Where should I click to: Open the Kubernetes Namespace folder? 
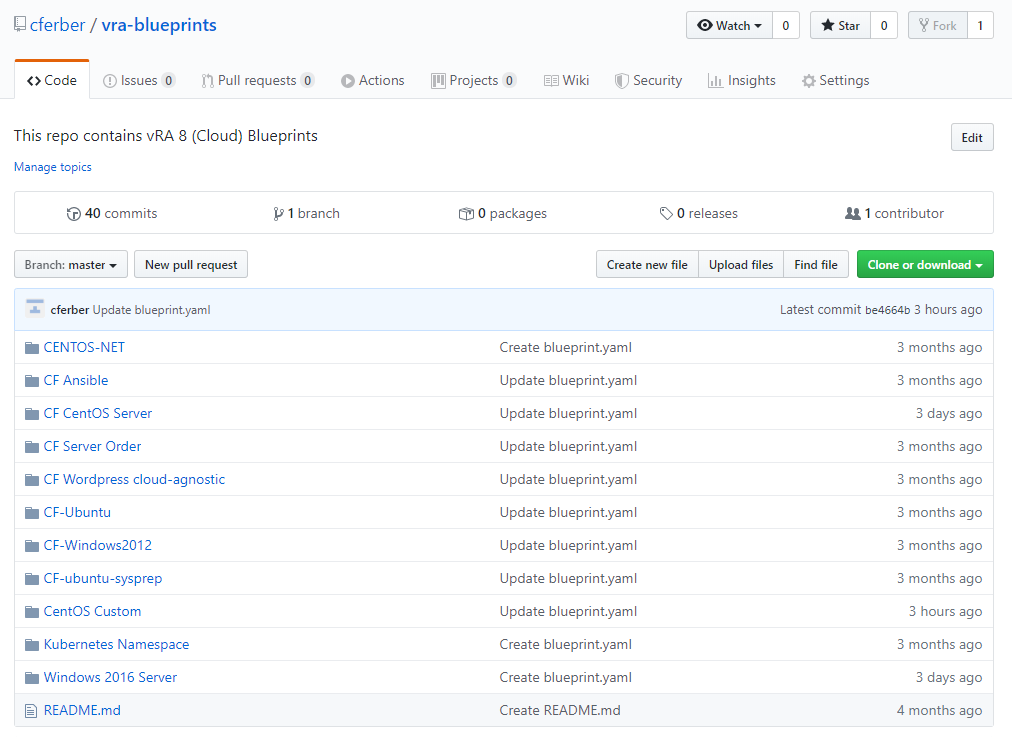pyautogui.click(x=116, y=645)
